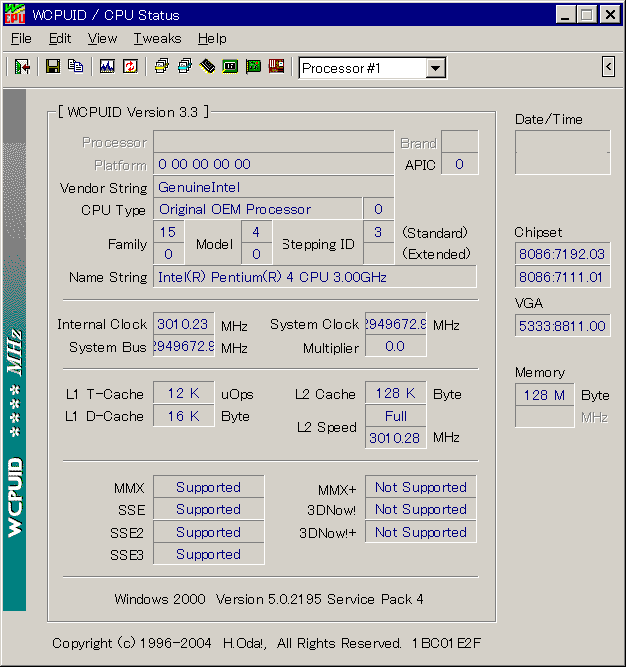Click the Model standard value 4
This screenshot has height=667, width=626.
click(x=256, y=232)
